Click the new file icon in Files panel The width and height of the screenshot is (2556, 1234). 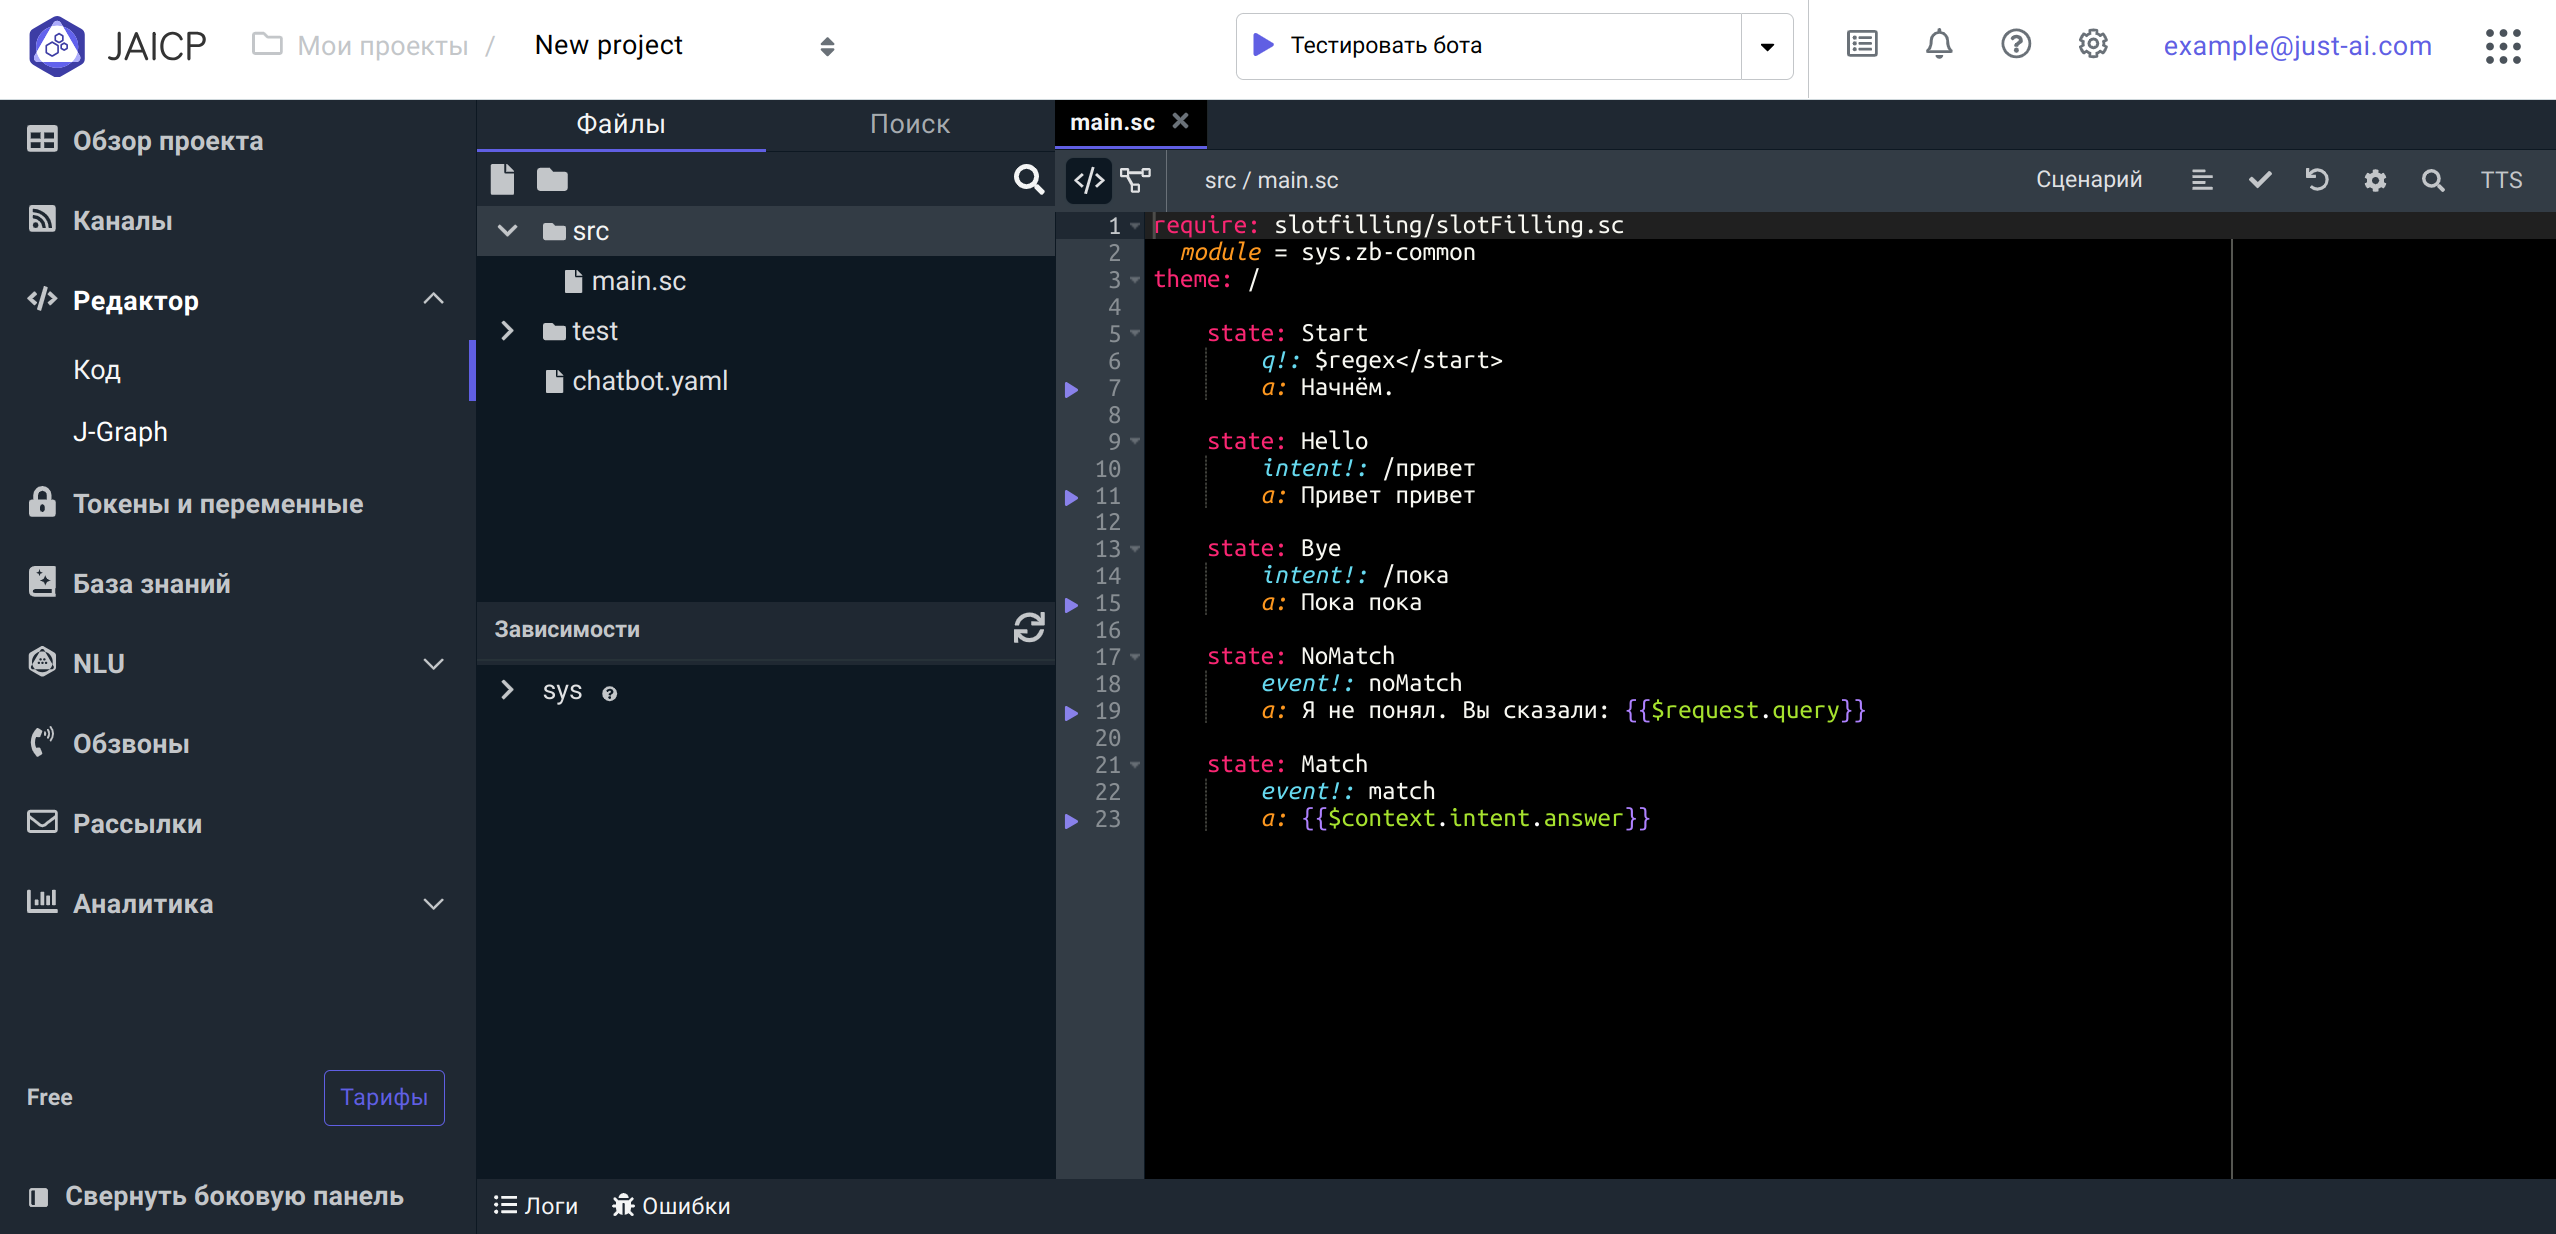tap(502, 180)
